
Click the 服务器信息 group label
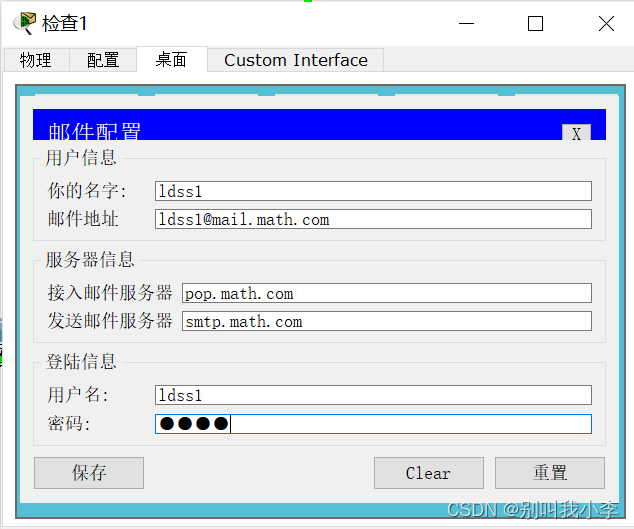pyautogui.click(x=90, y=260)
